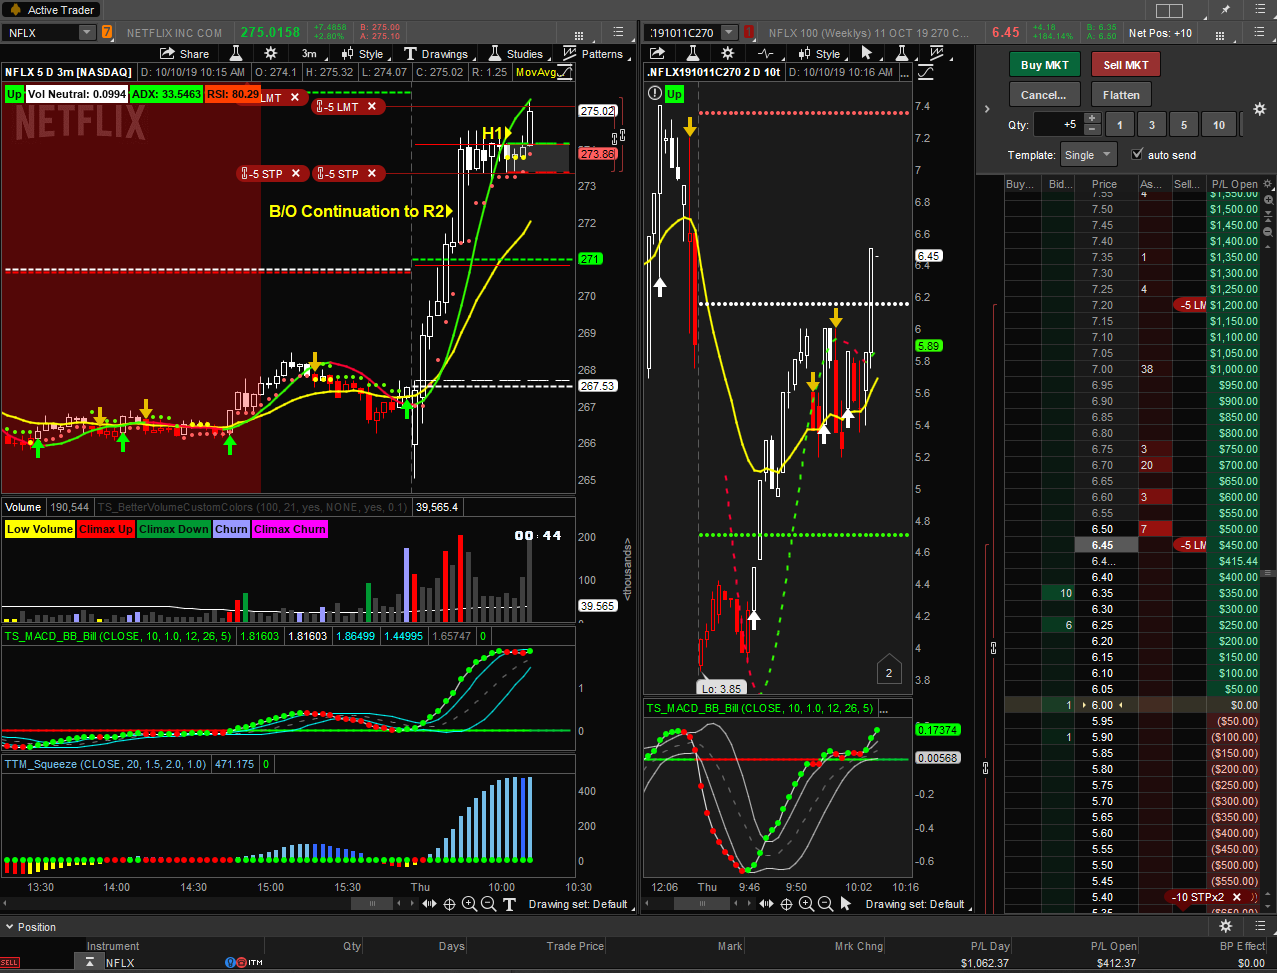The height and width of the screenshot is (973, 1277).
Task: Open the MovAvg chart mode icon on NFLX chart
Action: [565, 72]
